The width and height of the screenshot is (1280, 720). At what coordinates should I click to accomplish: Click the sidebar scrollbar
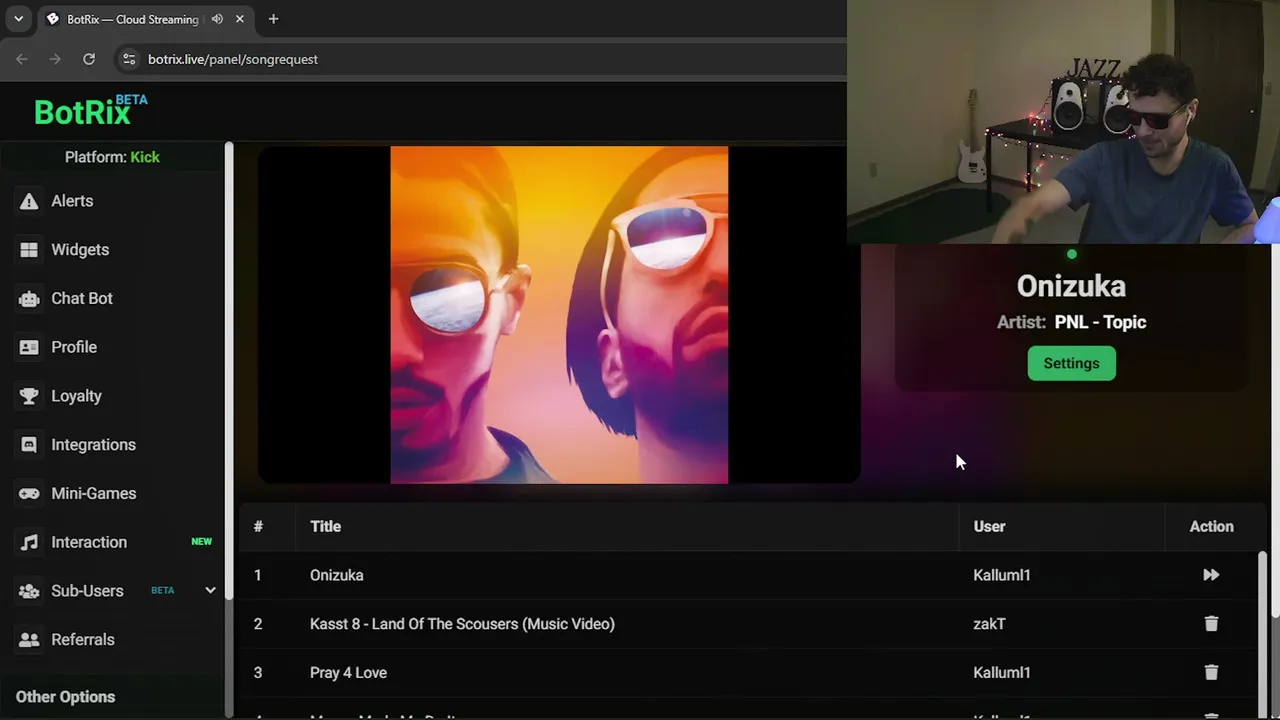229,370
